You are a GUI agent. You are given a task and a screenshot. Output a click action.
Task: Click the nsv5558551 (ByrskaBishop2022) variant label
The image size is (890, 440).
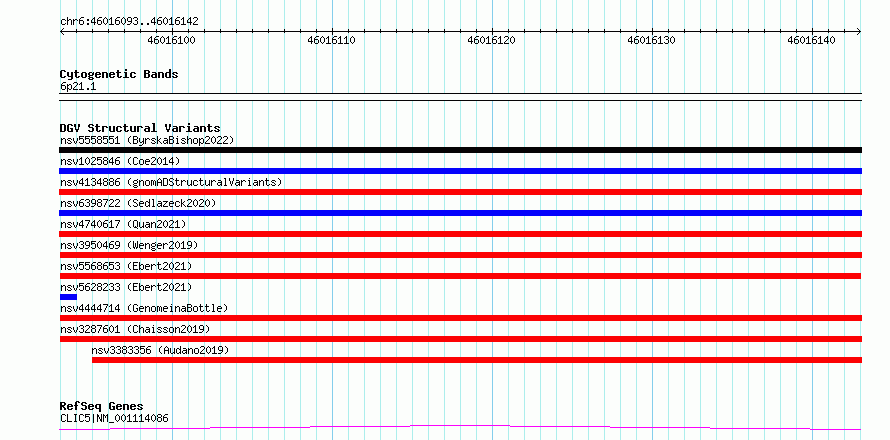(x=146, y=140)
